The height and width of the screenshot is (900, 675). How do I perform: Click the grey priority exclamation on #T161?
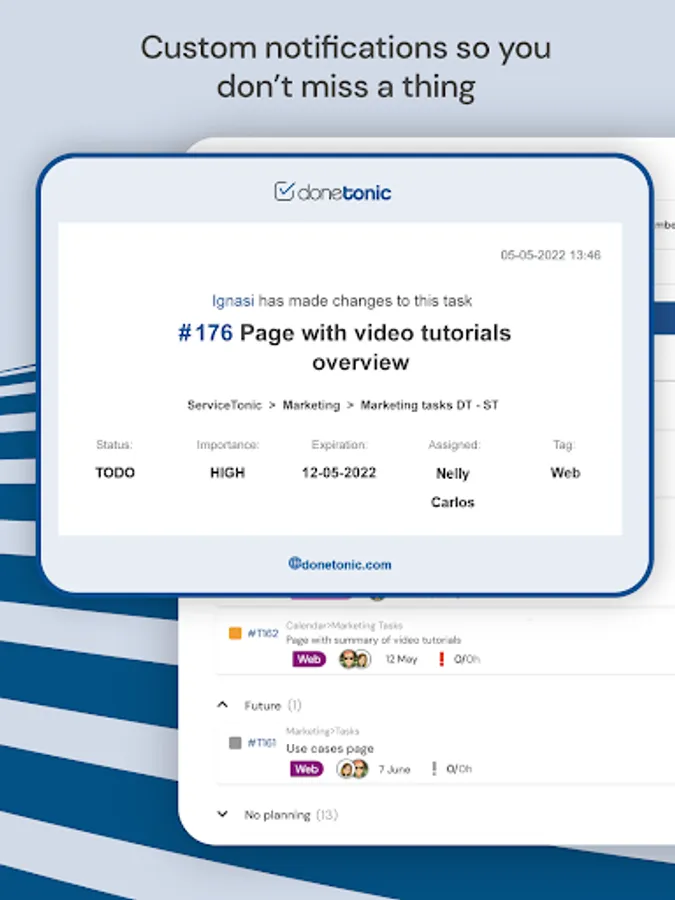[434, 769]
